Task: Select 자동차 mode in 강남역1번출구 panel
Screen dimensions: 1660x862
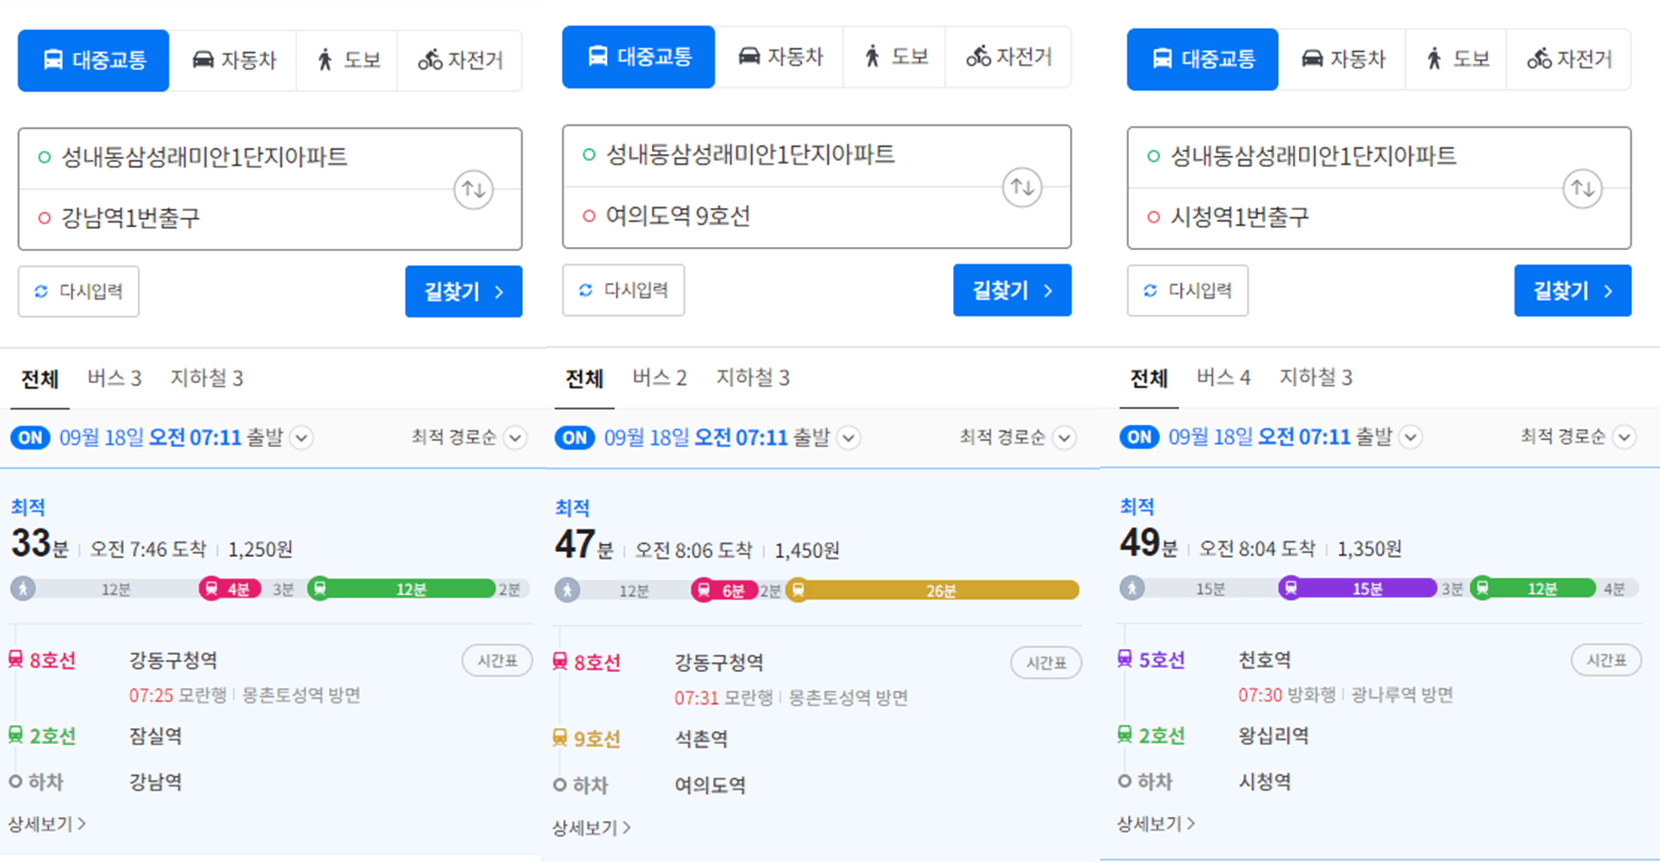Action: coord(234,60)
